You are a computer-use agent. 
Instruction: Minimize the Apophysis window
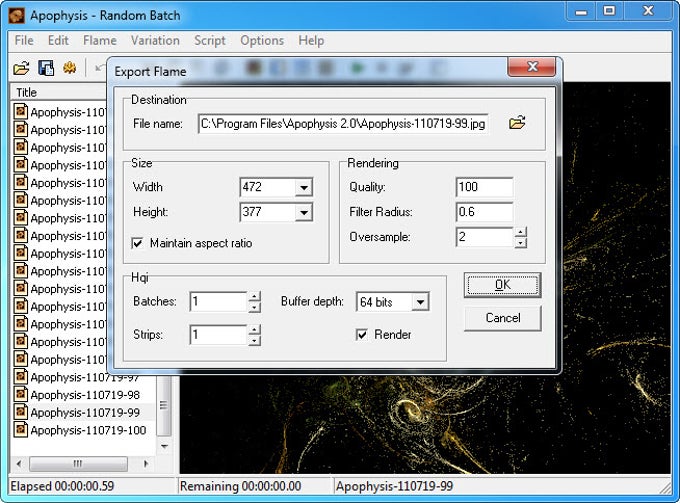(581, 11)
